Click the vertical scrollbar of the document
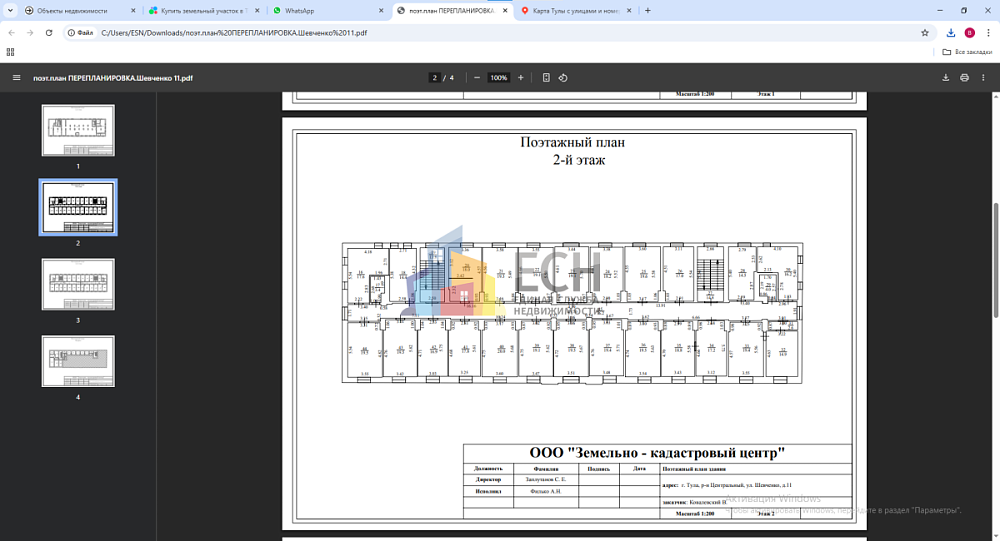This screenshot has width=1000, height=541. [996, 260]
